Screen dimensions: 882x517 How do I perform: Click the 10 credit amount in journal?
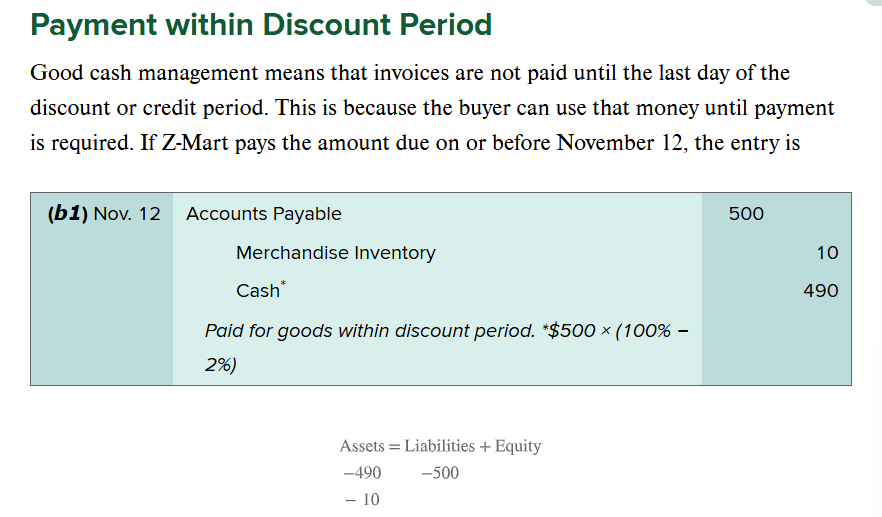(827, 253)
